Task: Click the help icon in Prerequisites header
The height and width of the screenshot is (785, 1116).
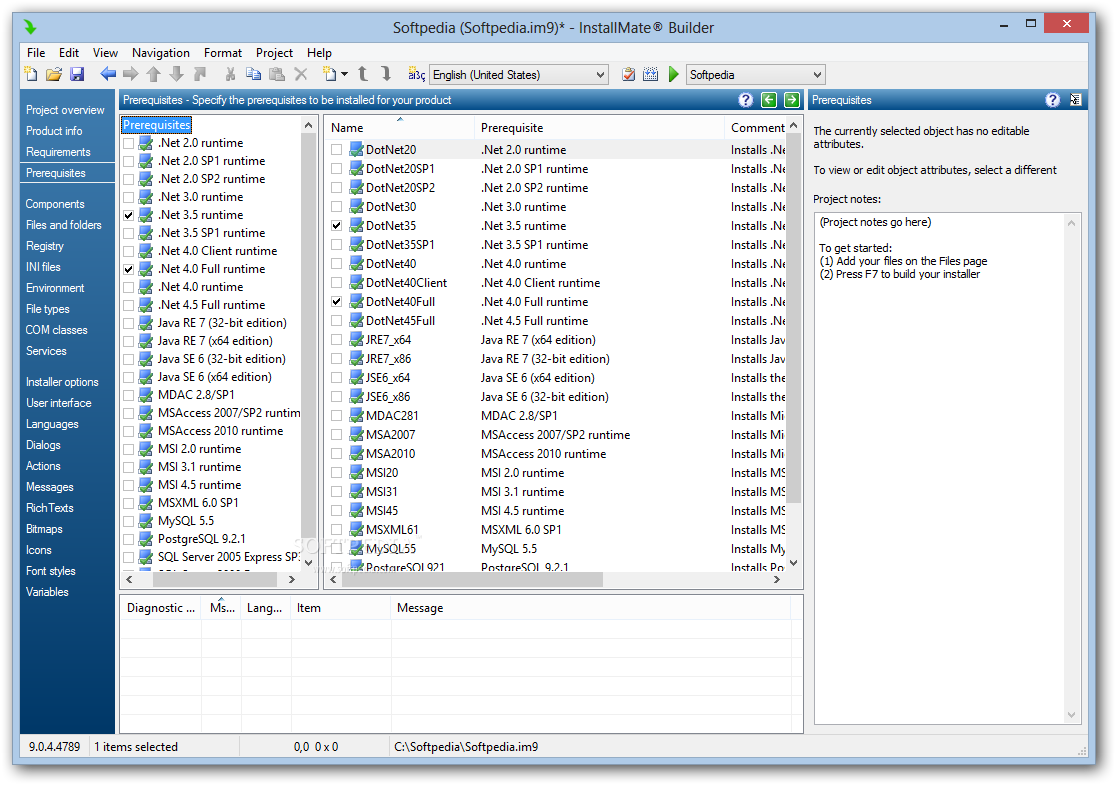Action: click(745, 100)
